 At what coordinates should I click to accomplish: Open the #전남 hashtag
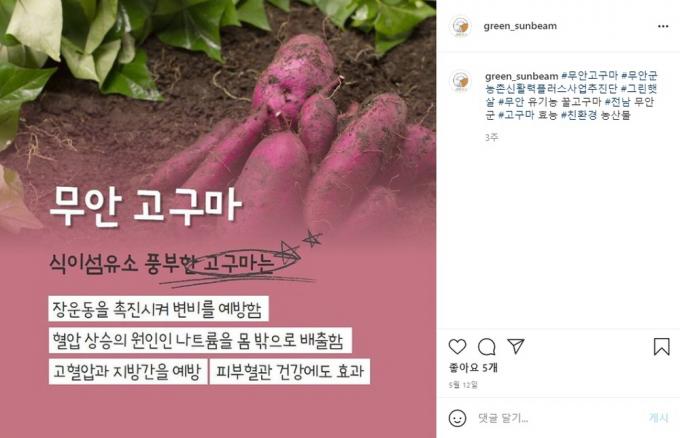pyautogui.click(x=618, y=102)
